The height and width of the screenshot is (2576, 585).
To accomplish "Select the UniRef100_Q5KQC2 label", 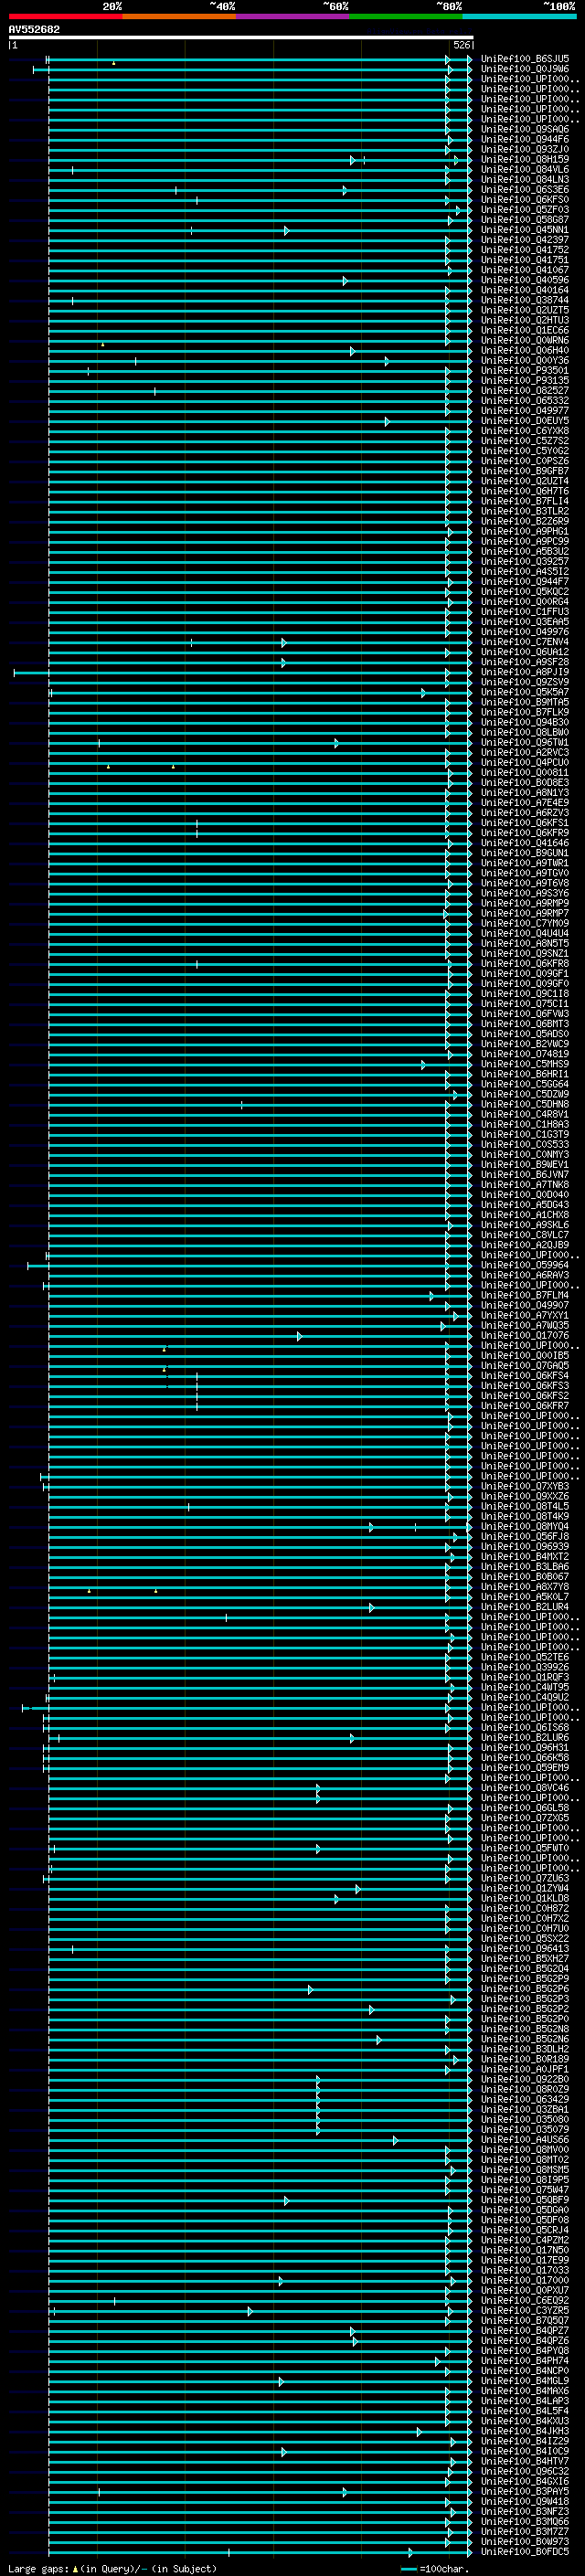I will point(525,592).
